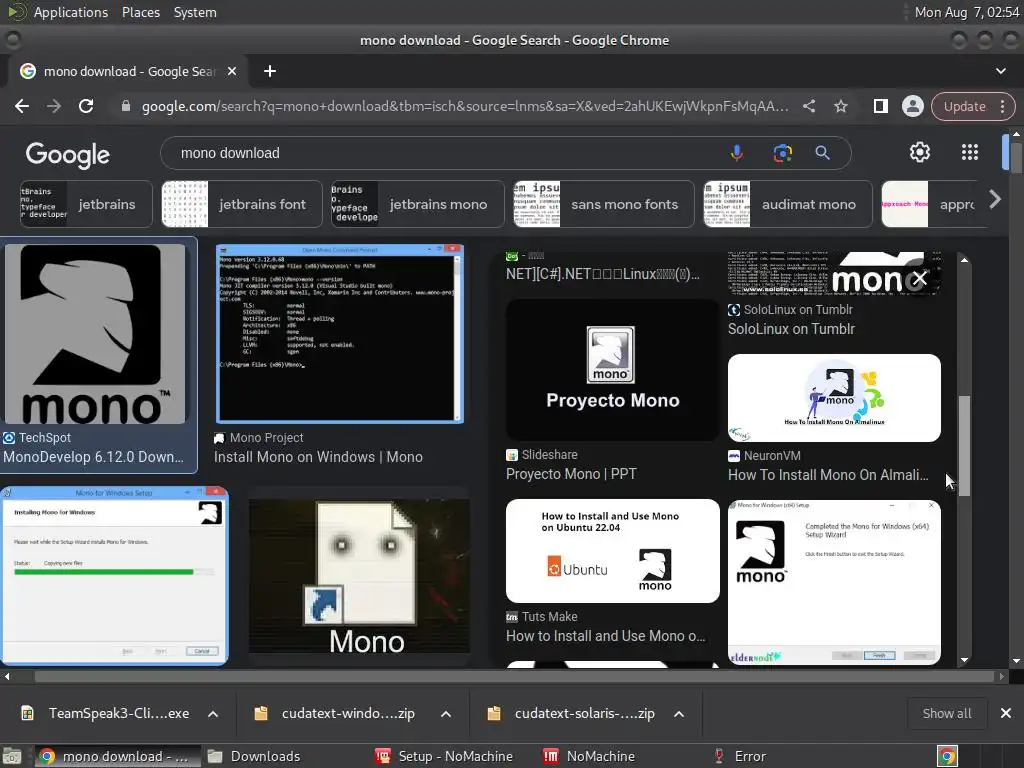Screen dimensions: 1024x768
Task: Open SoloLinux on Tumblr link
Action: pos(791,328)
